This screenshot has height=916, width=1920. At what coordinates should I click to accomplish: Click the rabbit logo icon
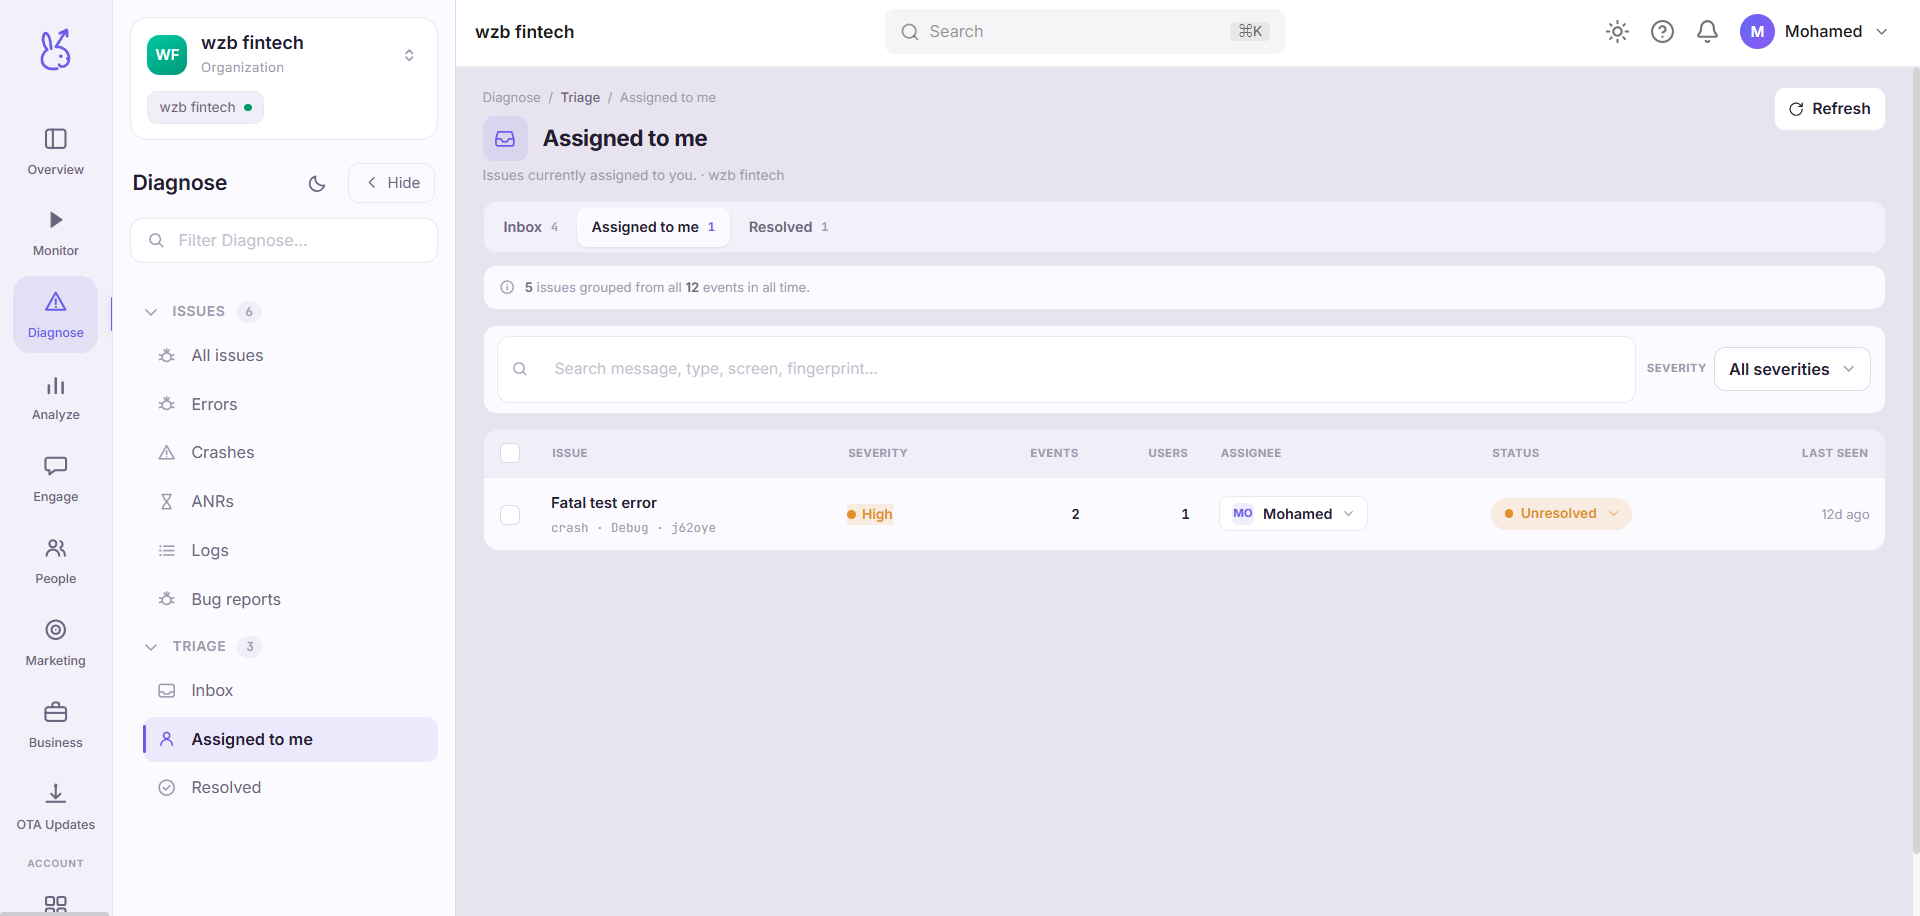click(x=56, y=50)
